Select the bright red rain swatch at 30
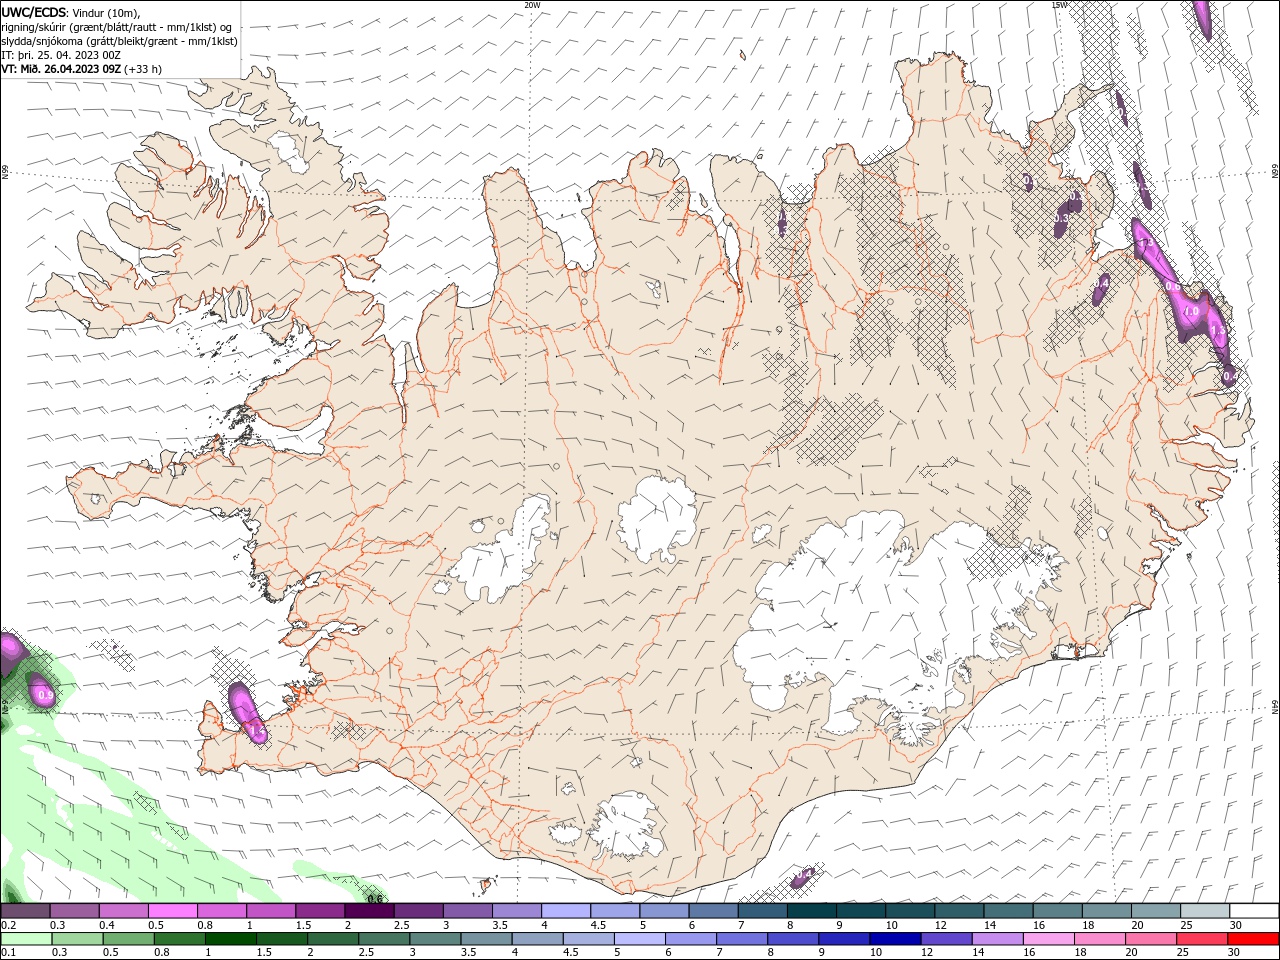The width and height of the screenshot is (1280, 960). point(1253,939)
